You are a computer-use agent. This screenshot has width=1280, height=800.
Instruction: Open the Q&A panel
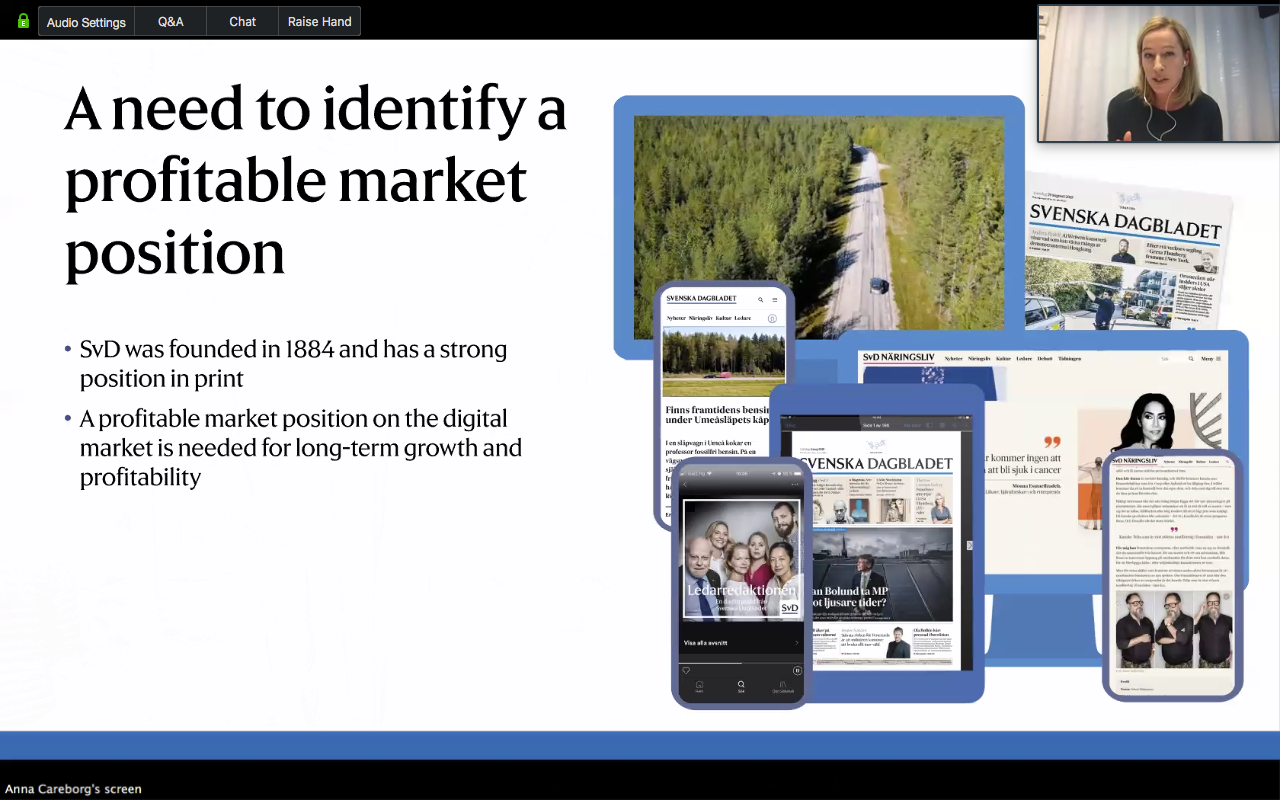(x=171, y=21)
